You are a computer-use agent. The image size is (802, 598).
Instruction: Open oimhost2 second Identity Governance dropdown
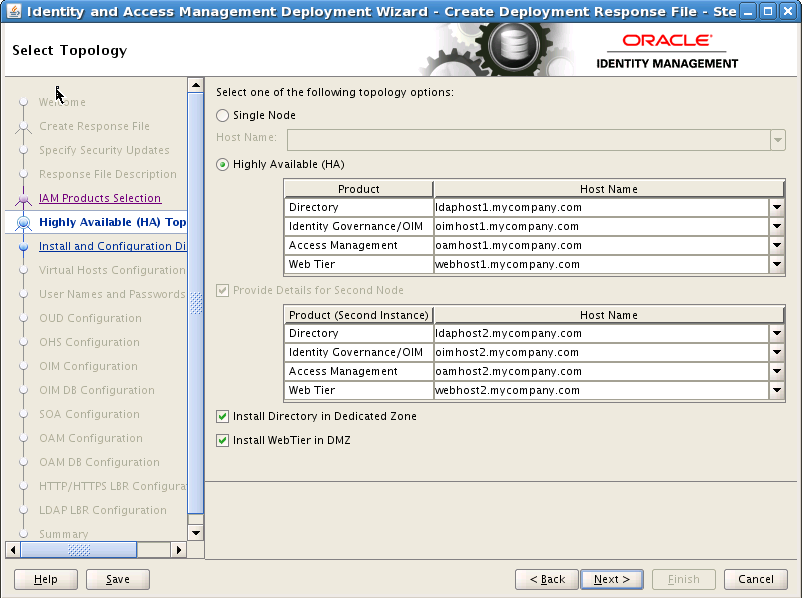[x=776, y=352]
